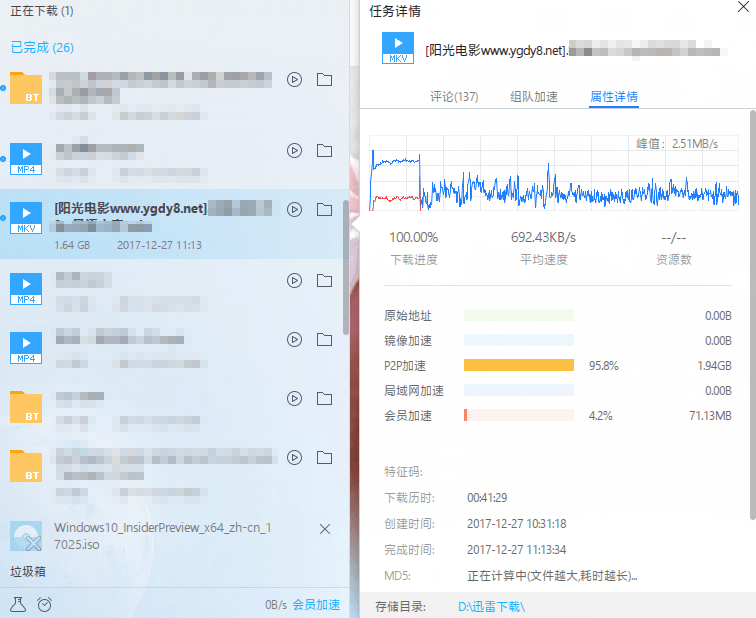Open the 组队加速 tab
This screenshot has width=756, height=618.
(534, 97)
